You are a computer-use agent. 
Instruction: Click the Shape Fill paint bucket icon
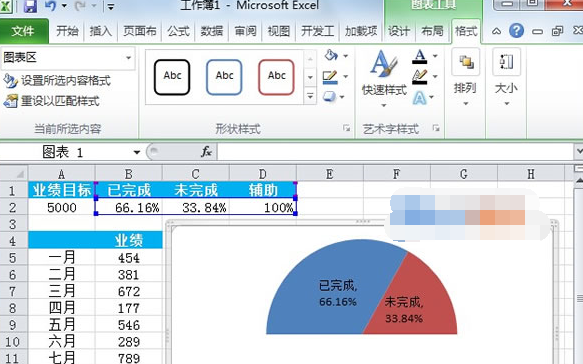click(x=331, y=55)
